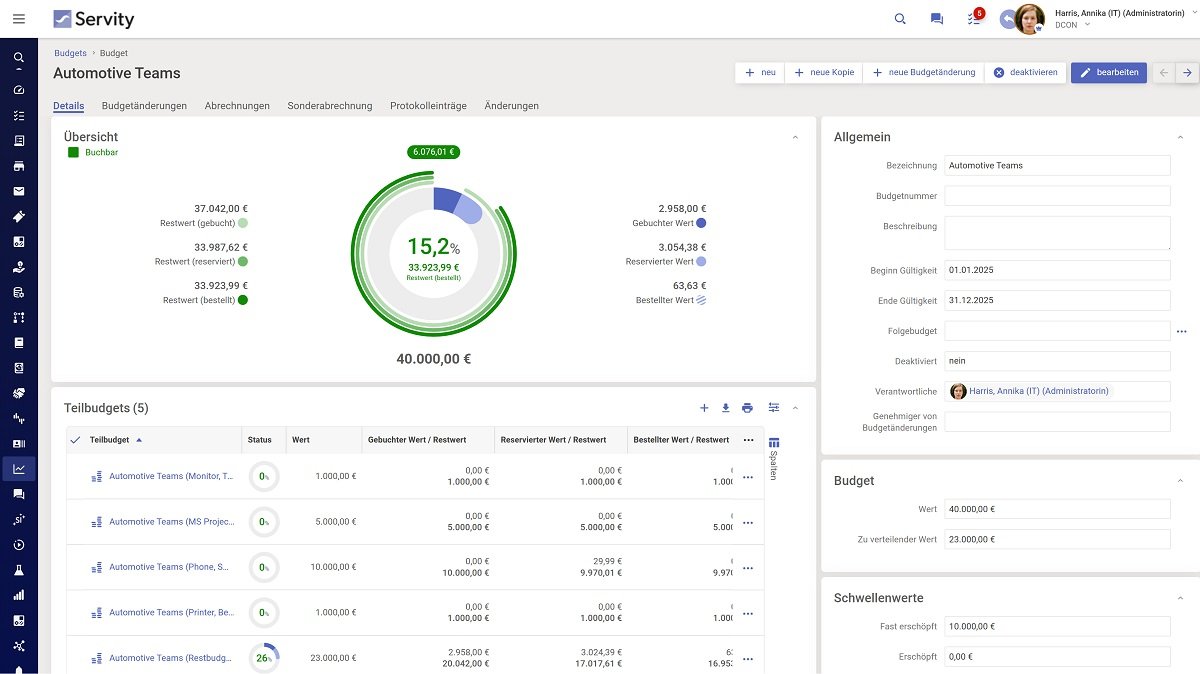Open the Protokolleinträge tab
Image resolution: width=1200 pixels, height=674 pixels.
click(428, 105)
